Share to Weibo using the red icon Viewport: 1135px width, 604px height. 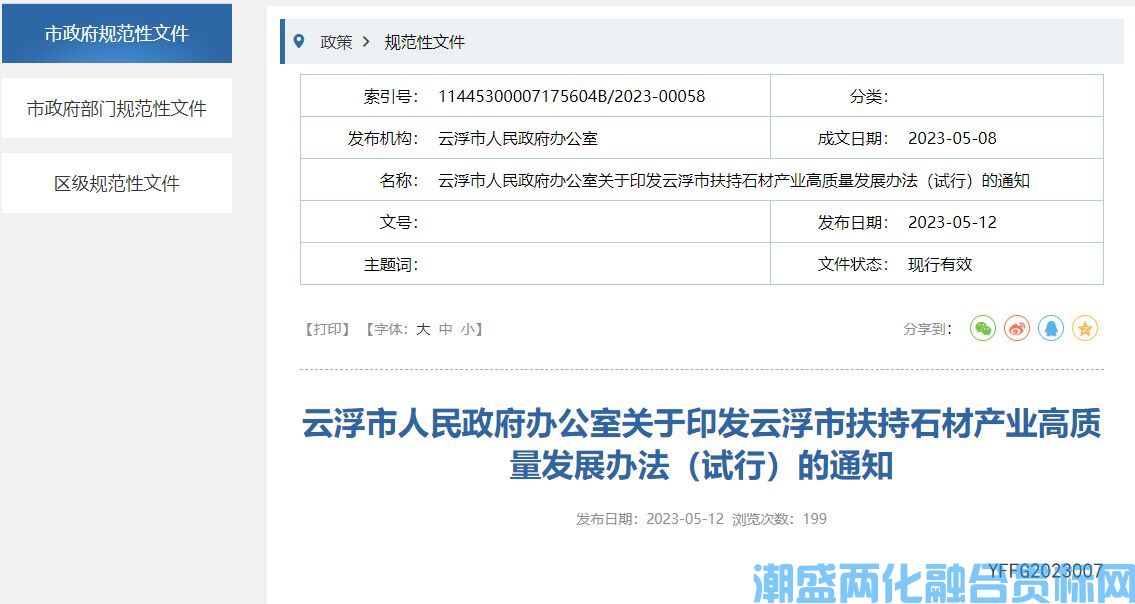pos(1017,329)
